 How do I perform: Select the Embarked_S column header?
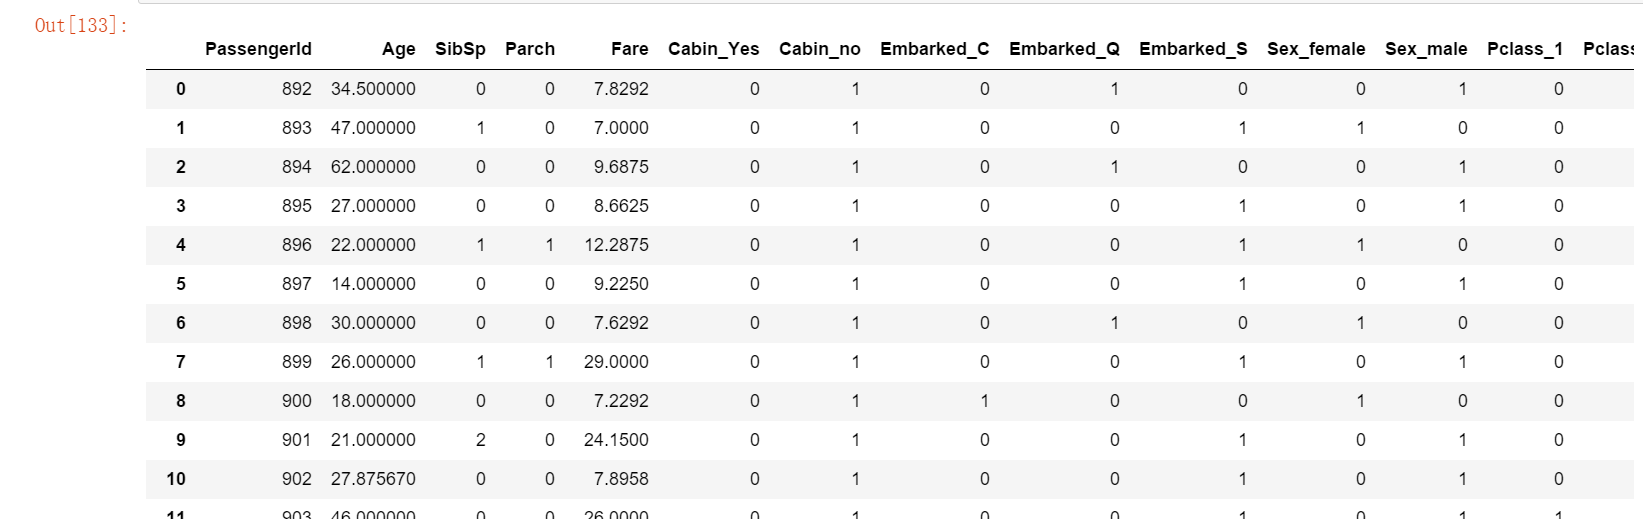tap(1193, 49)
